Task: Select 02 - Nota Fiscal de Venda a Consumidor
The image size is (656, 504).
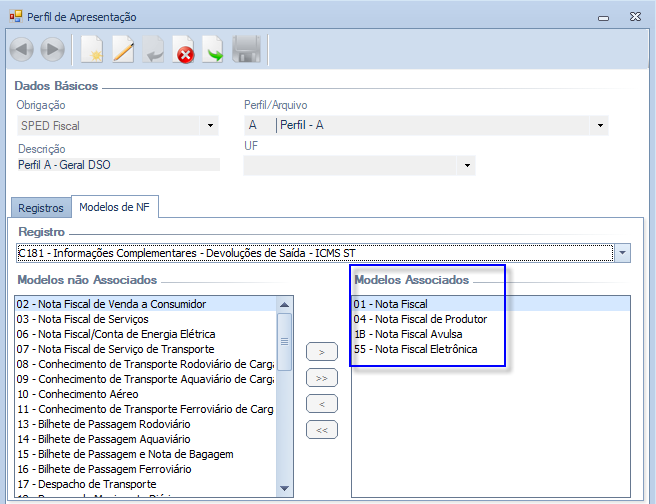Action: click(145, 304)
